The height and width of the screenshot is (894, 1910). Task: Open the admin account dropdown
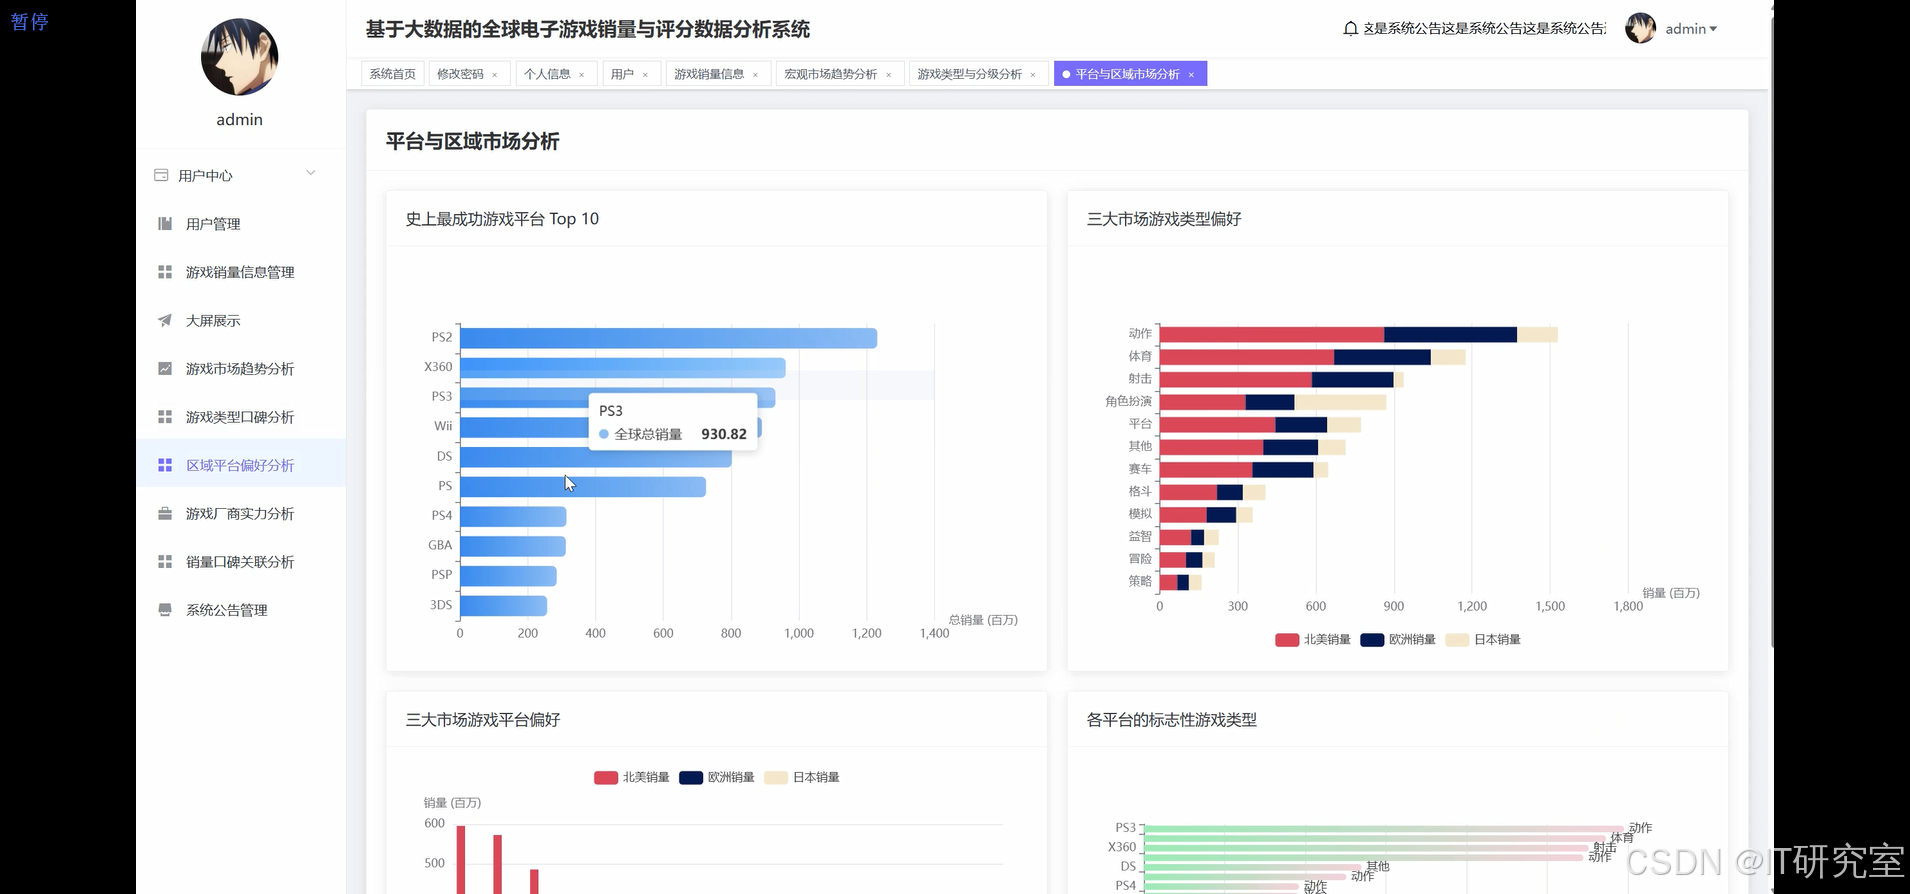1691,29
